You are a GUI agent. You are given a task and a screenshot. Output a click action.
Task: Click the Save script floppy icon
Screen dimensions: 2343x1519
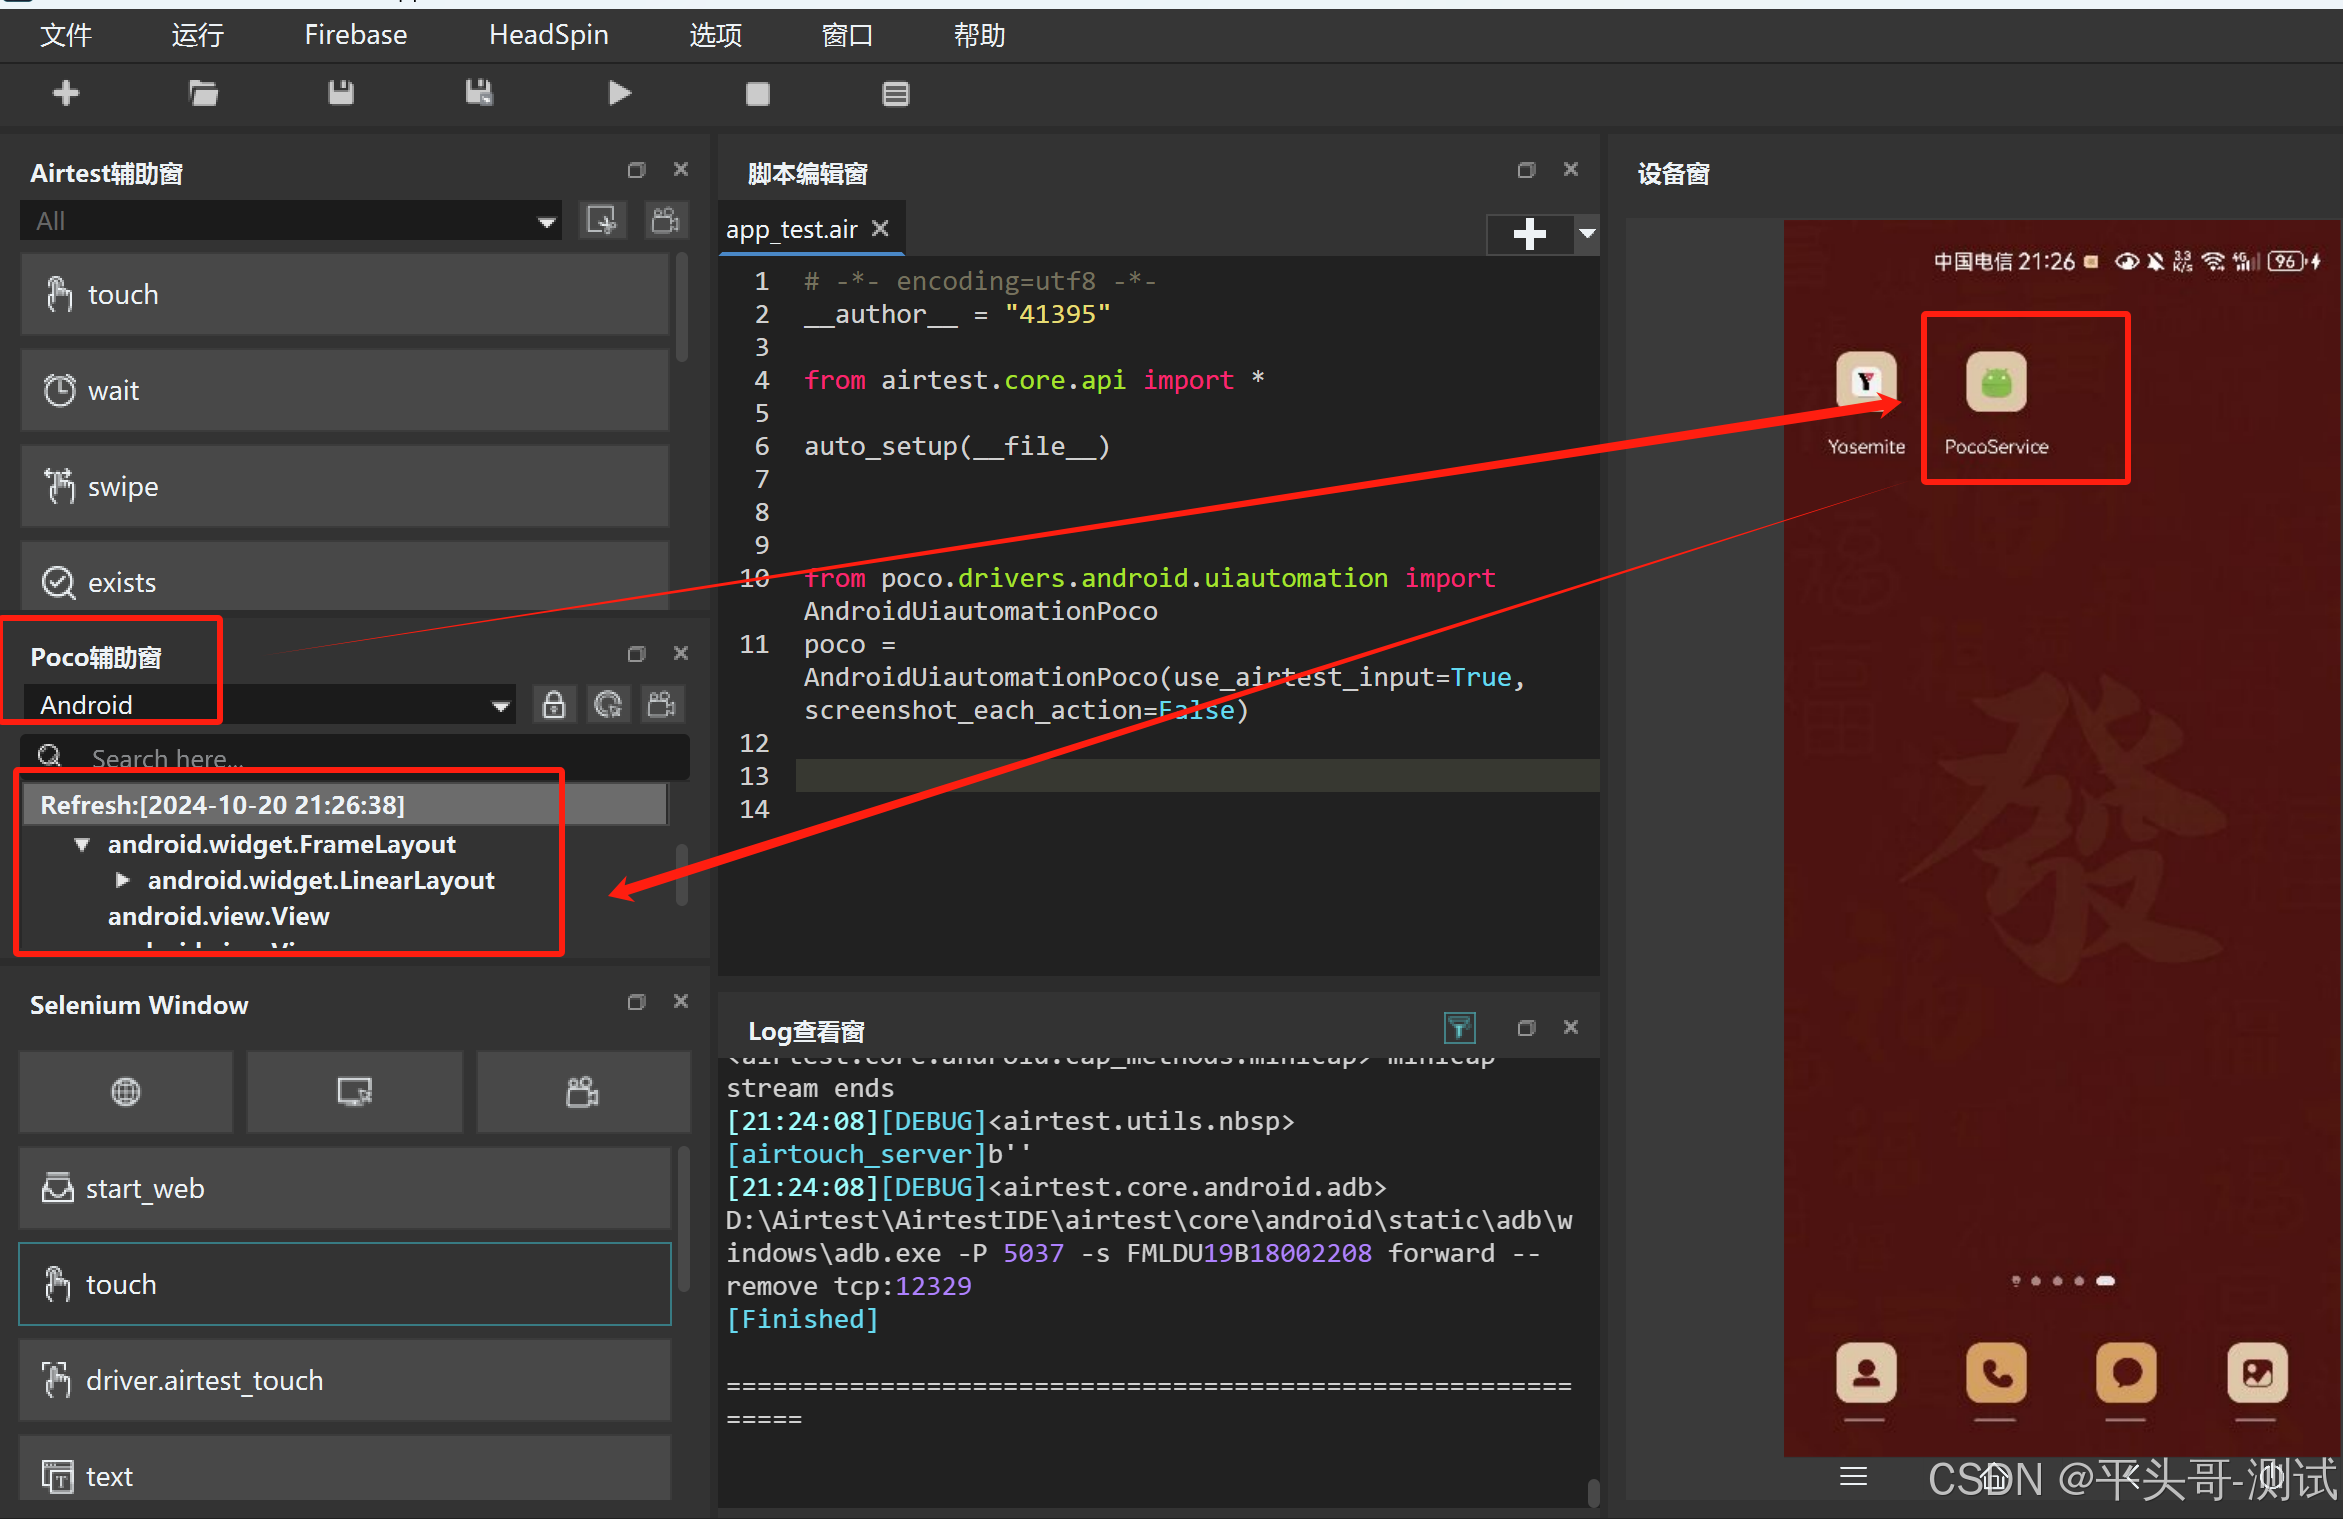pyautogui.click(x=341, y=94)
